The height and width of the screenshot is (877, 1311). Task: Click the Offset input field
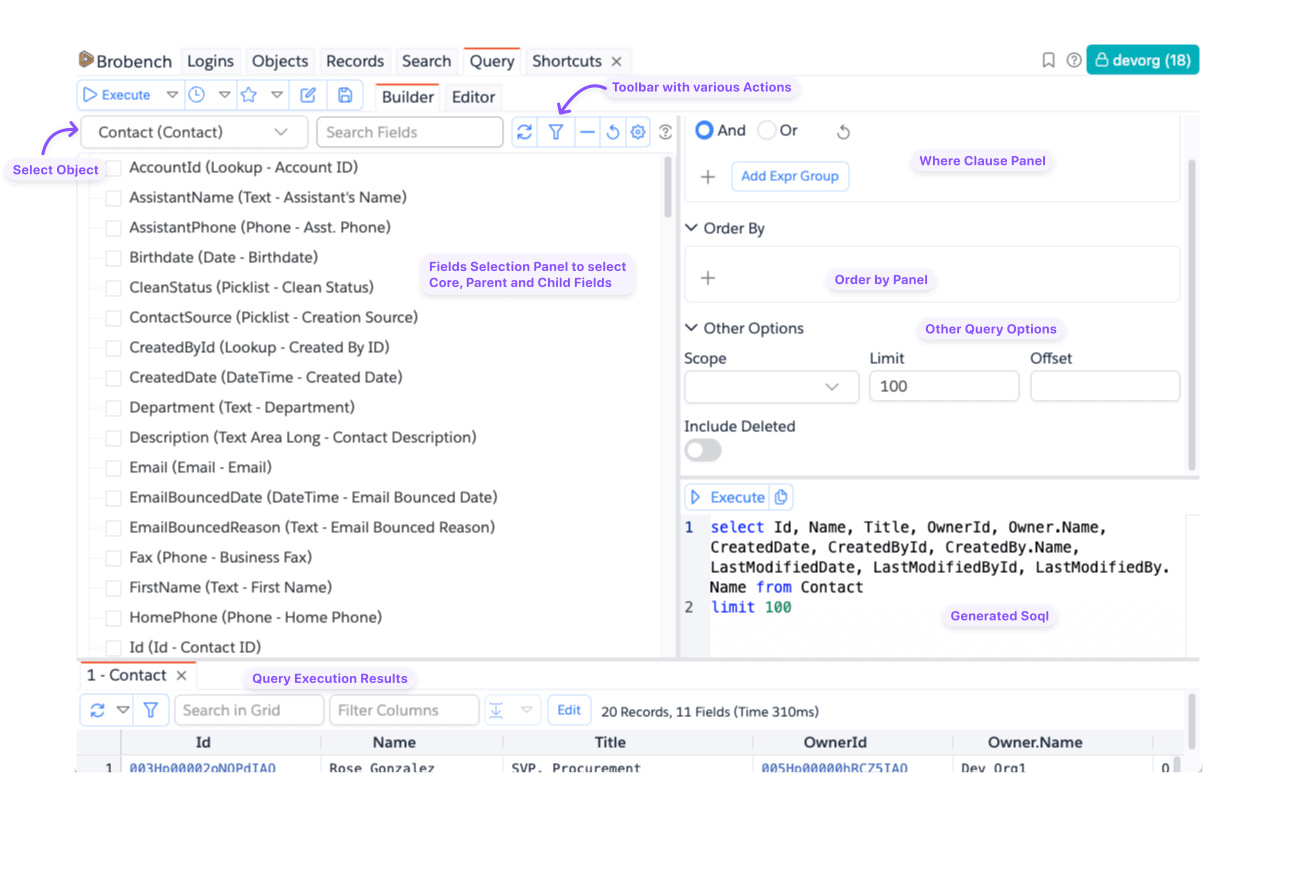pyautogui.click(x=1105, y=386)
